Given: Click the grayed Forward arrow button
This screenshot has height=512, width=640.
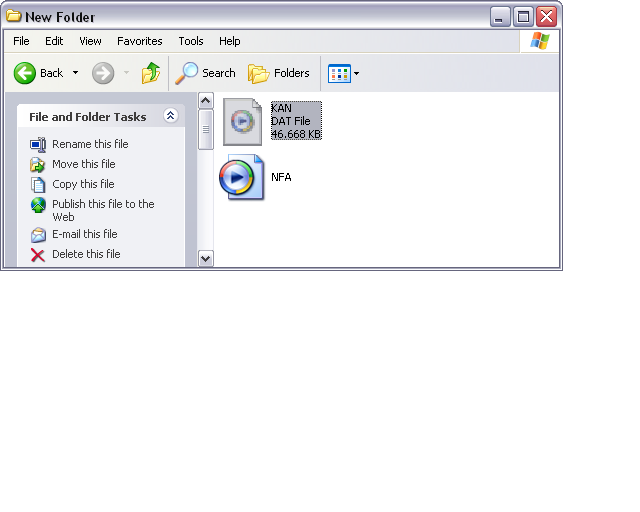Looking at the screenshot, I should 103,73.
